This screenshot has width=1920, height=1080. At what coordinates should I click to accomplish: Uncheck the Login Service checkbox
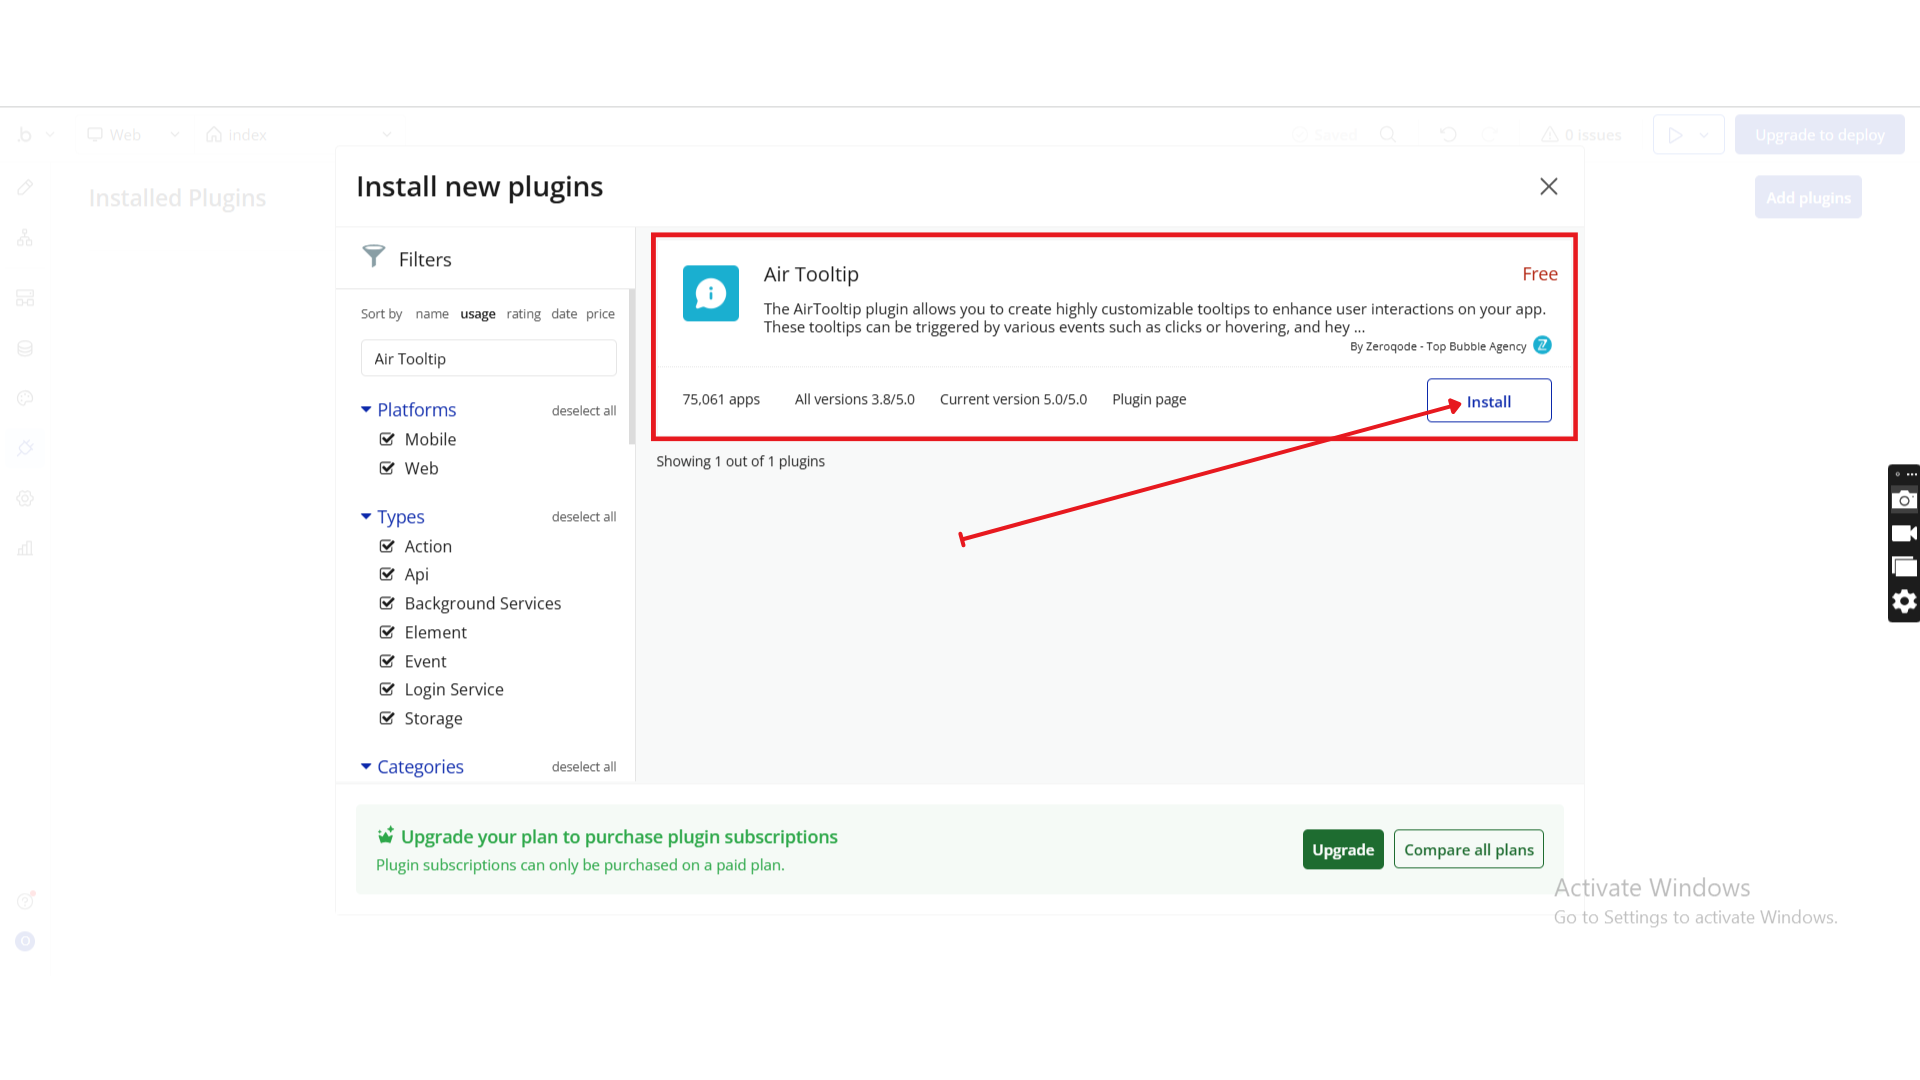(387, 689)
